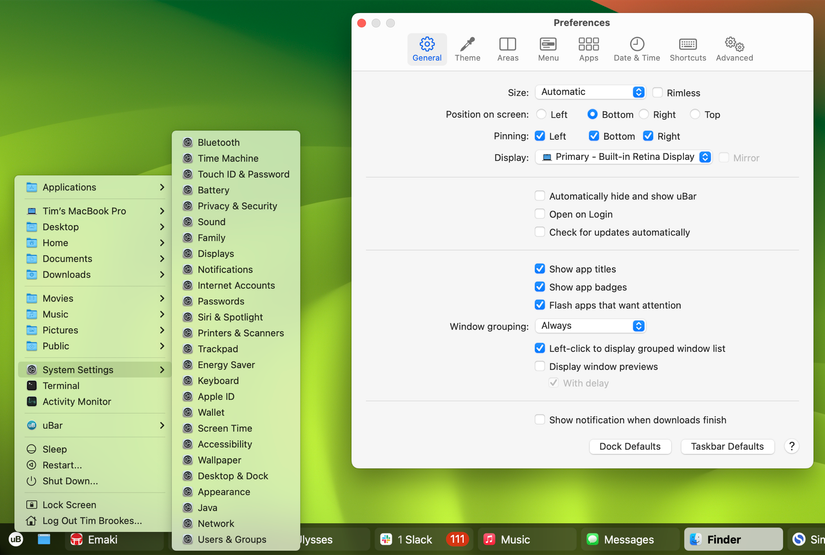Click the Lock Screen icon
This screenshot has height=555, width=825.
point(32,504)
